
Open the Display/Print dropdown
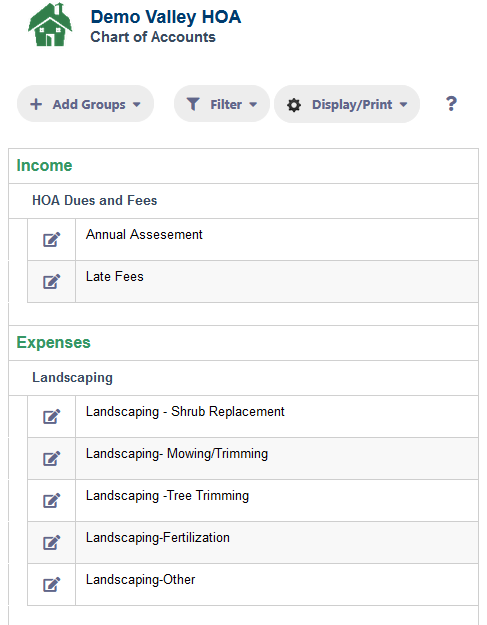coord(347,104)
